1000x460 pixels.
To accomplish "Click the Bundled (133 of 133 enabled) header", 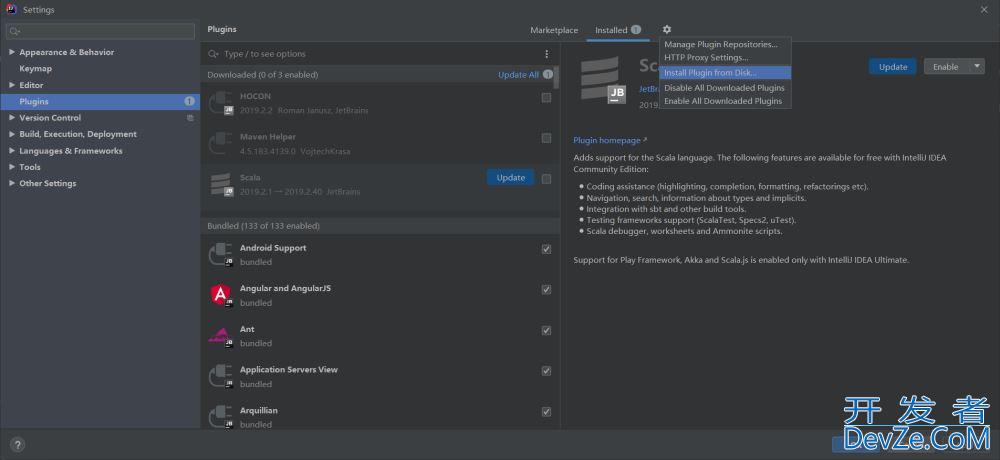I will [263, 226].
